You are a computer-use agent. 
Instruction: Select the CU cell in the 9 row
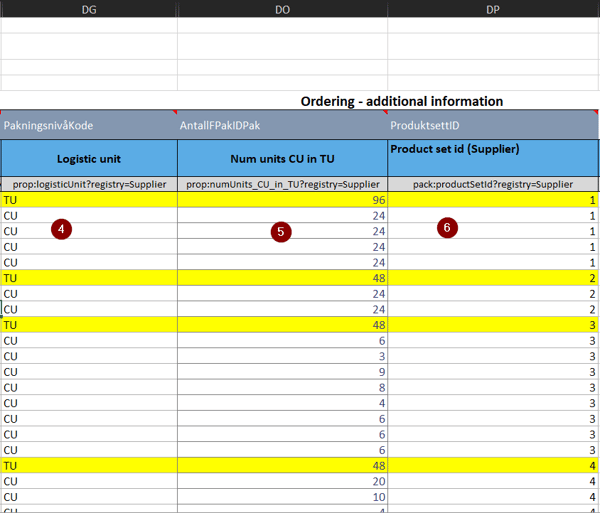tap(89, 372)
